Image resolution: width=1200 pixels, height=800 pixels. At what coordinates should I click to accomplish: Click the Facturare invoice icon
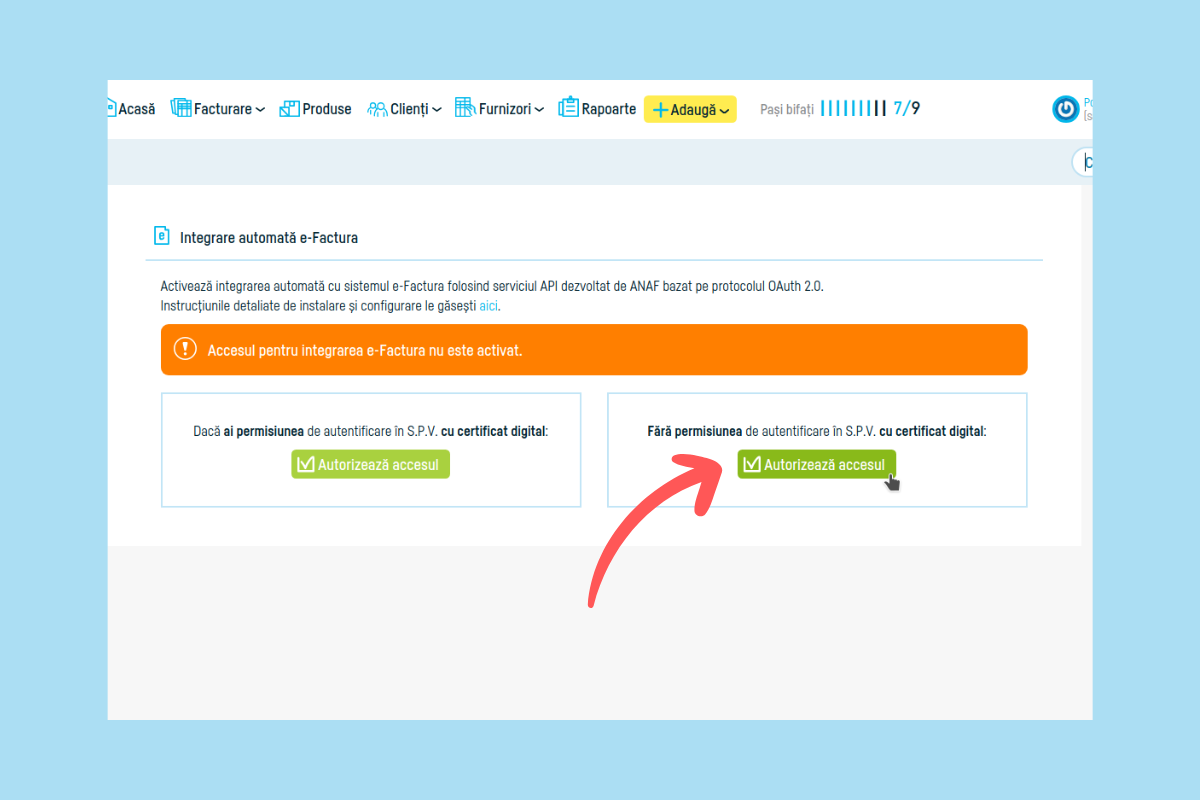tap(181, 108)
